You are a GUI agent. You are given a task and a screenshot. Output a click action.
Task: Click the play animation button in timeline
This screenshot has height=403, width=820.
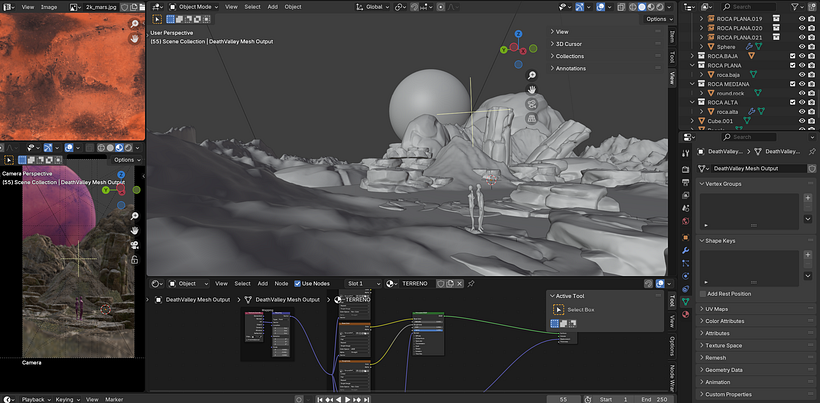point(347,399)
